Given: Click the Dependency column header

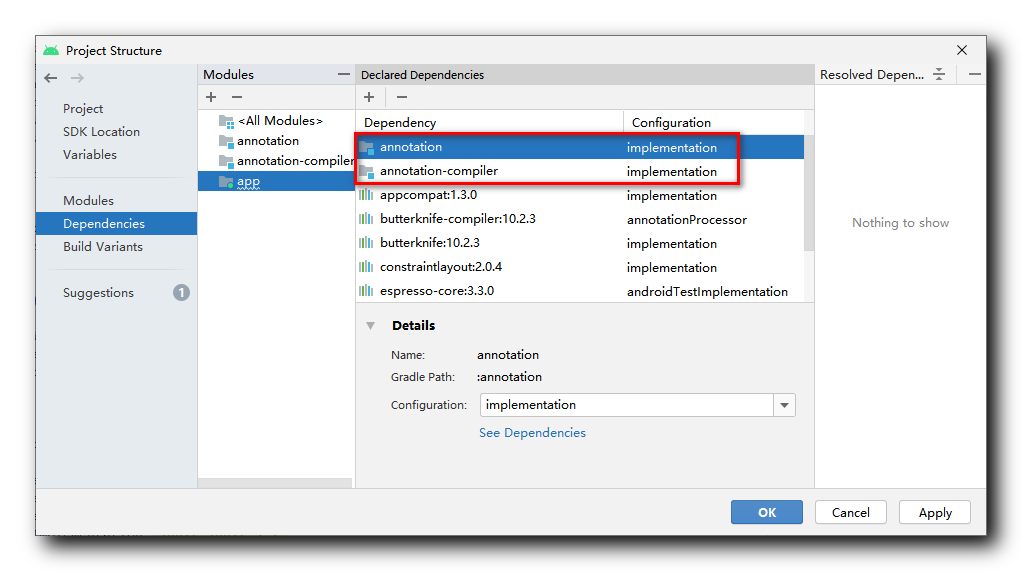Looking at the screenshot, I should click(490, 123).
